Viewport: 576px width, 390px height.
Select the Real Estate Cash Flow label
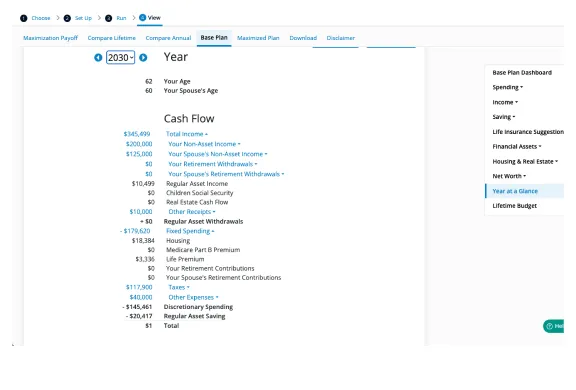(x=197, y=202)
